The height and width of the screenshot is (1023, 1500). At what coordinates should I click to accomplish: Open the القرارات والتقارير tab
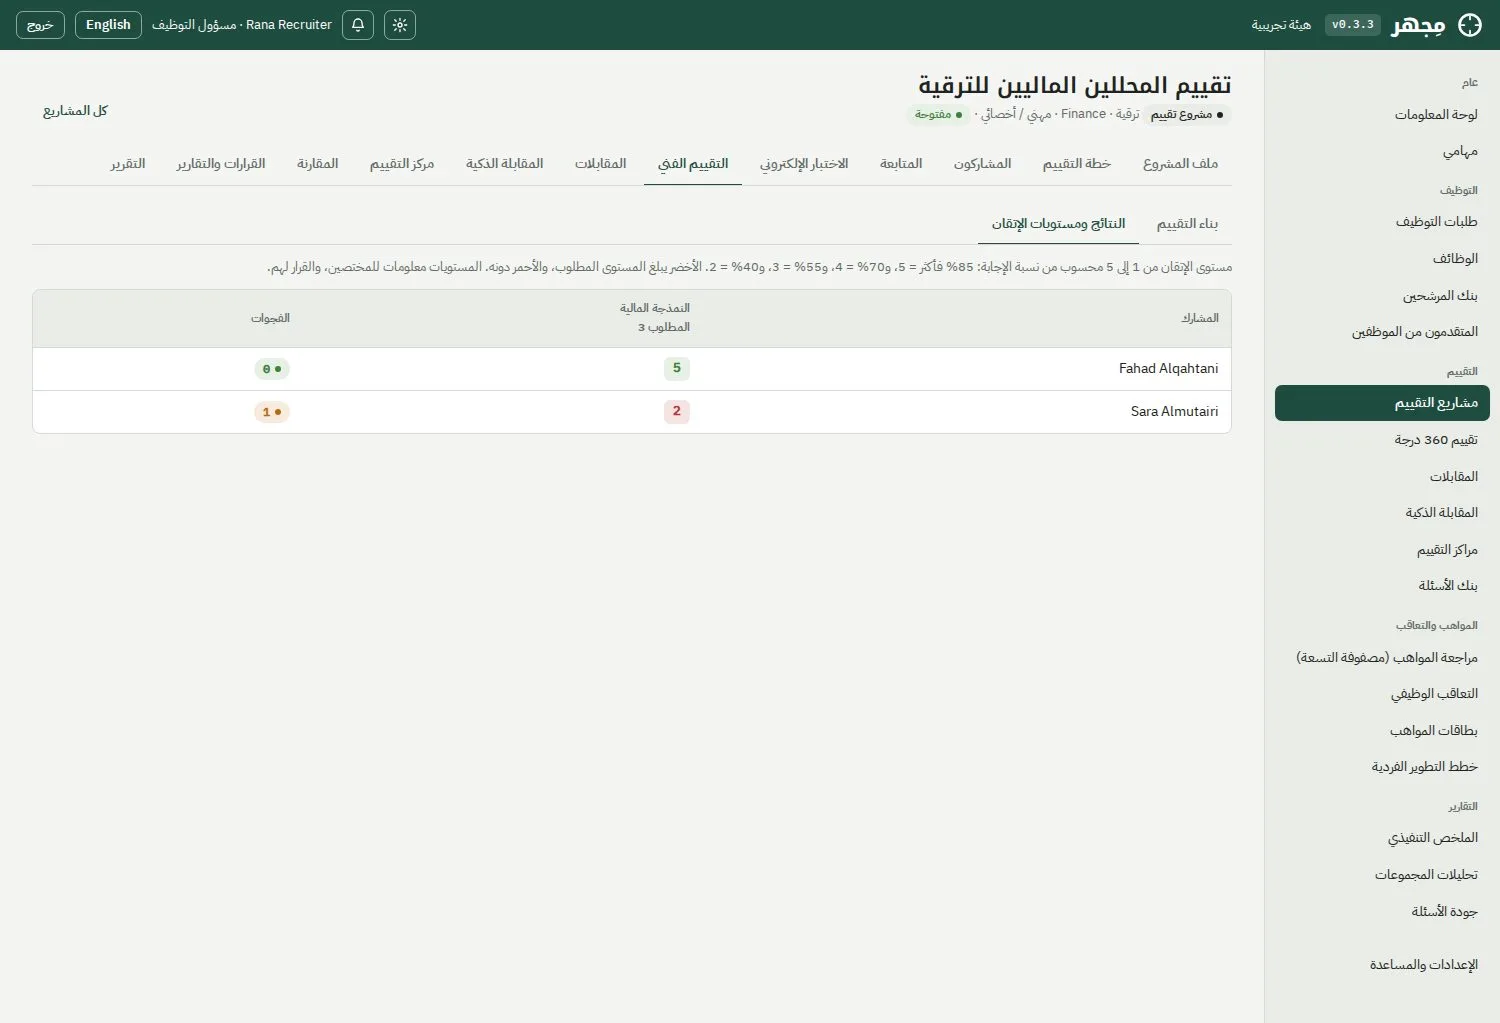pos(221,164)
